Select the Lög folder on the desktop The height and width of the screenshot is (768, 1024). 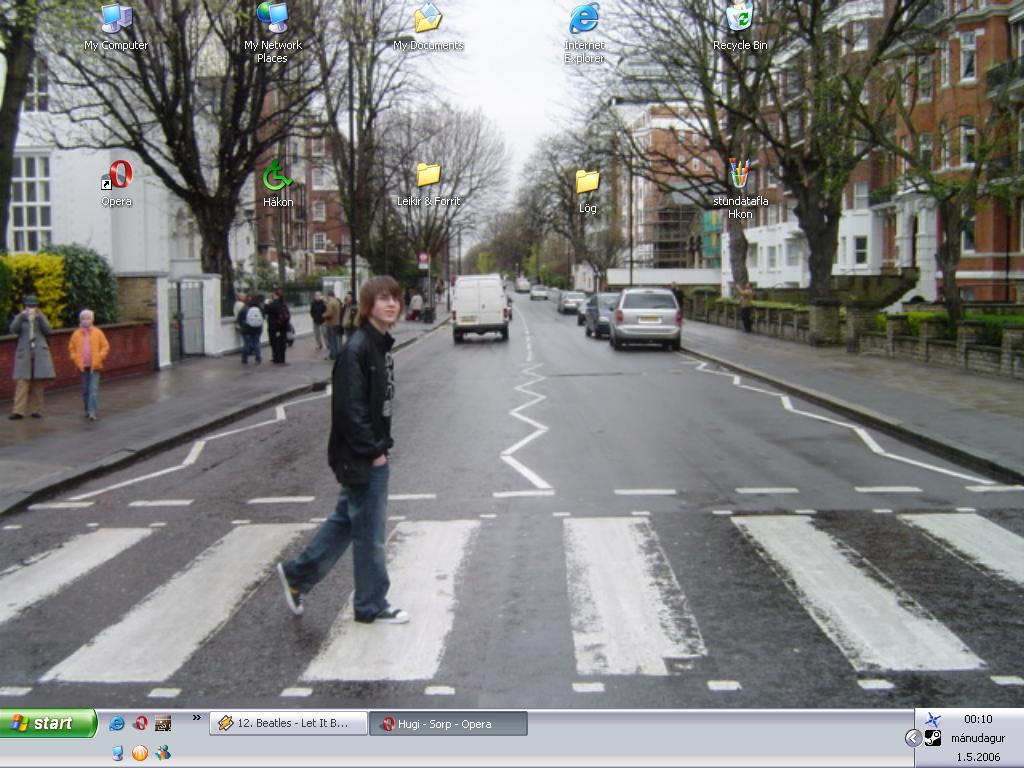tap(587, 191)
